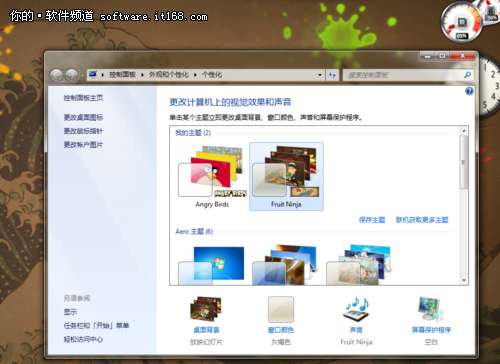Image resolution: width=500 pixels, height=364 pixels.
Task: Choose the Architecture Aero theme thumbnail
Action: [284, 265]
